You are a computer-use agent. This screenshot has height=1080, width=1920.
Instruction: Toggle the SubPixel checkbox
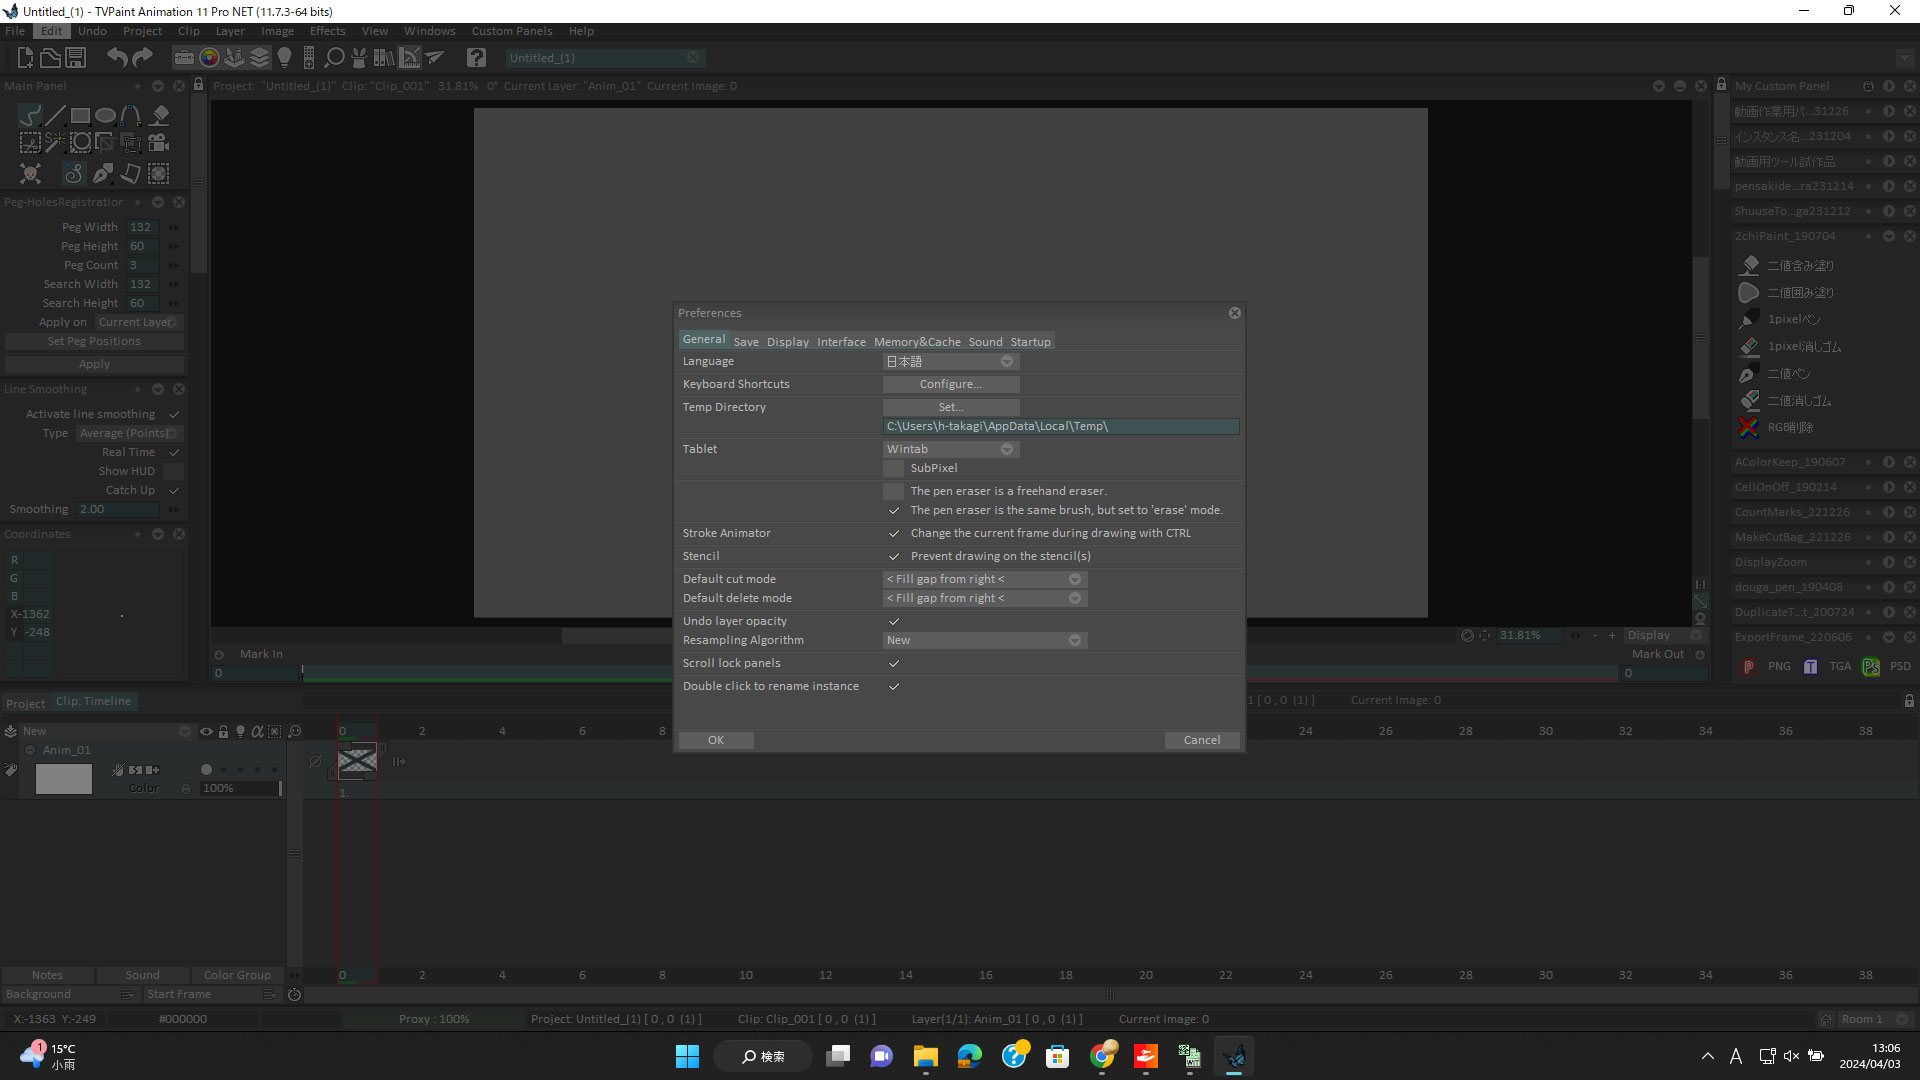coord(894,468)
